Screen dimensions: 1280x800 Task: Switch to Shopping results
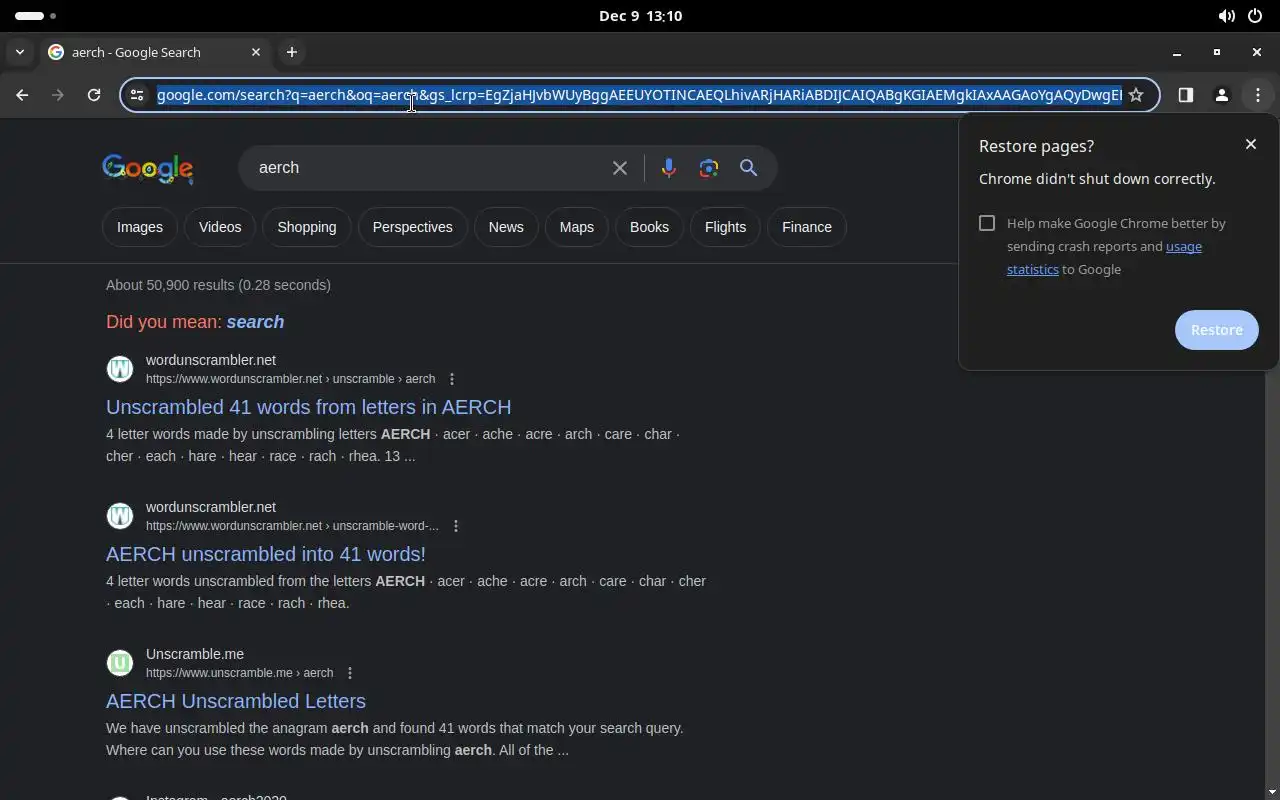click(x=307, y=227)
